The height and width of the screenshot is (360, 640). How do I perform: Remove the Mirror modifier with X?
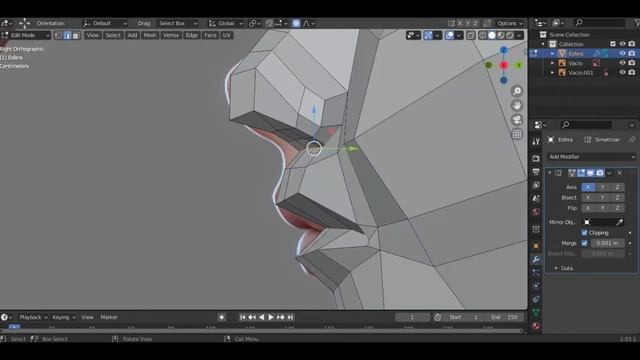coord(620,173)
